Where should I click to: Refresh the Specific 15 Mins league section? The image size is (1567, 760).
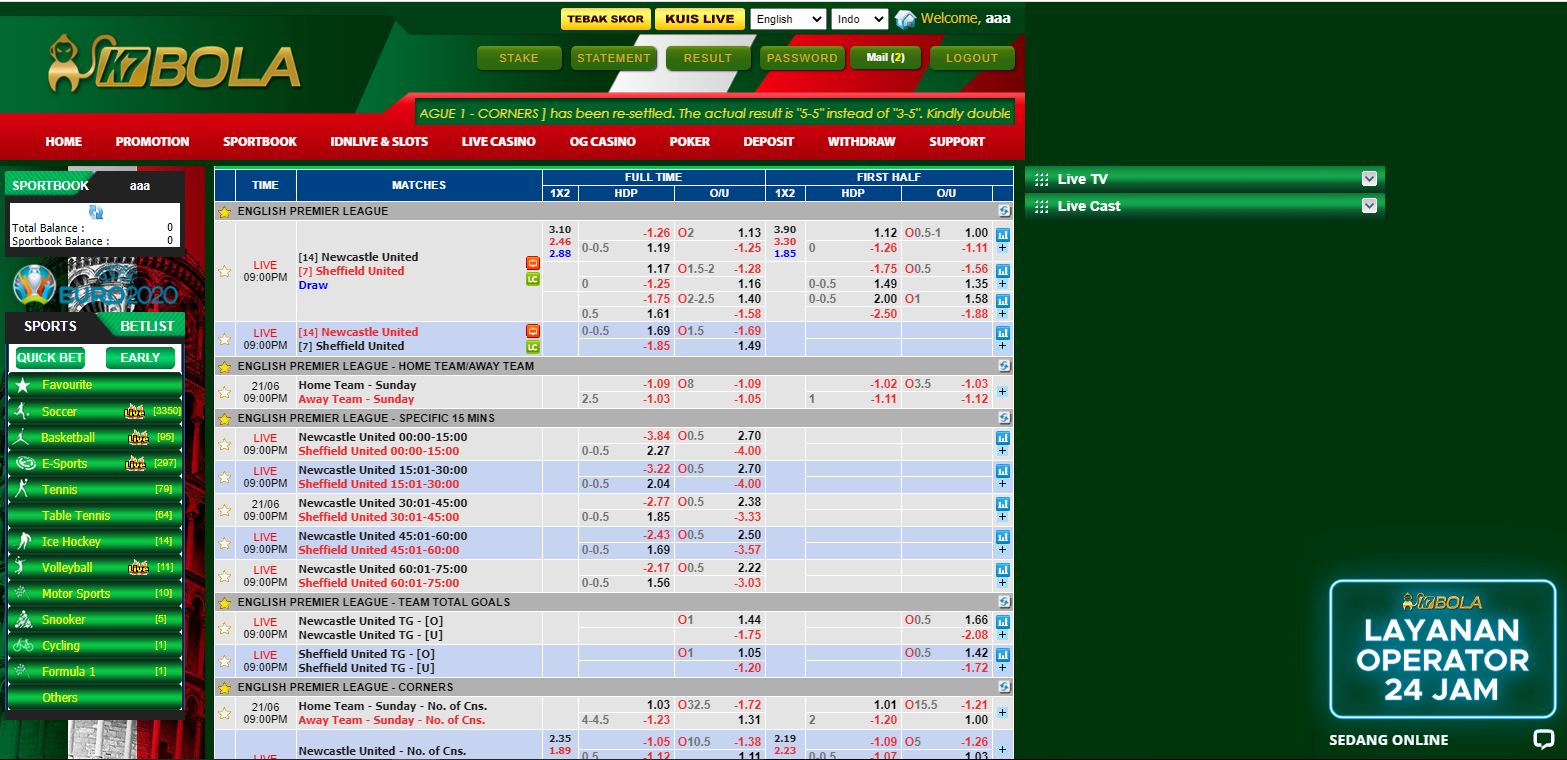tap(1004, 418)
